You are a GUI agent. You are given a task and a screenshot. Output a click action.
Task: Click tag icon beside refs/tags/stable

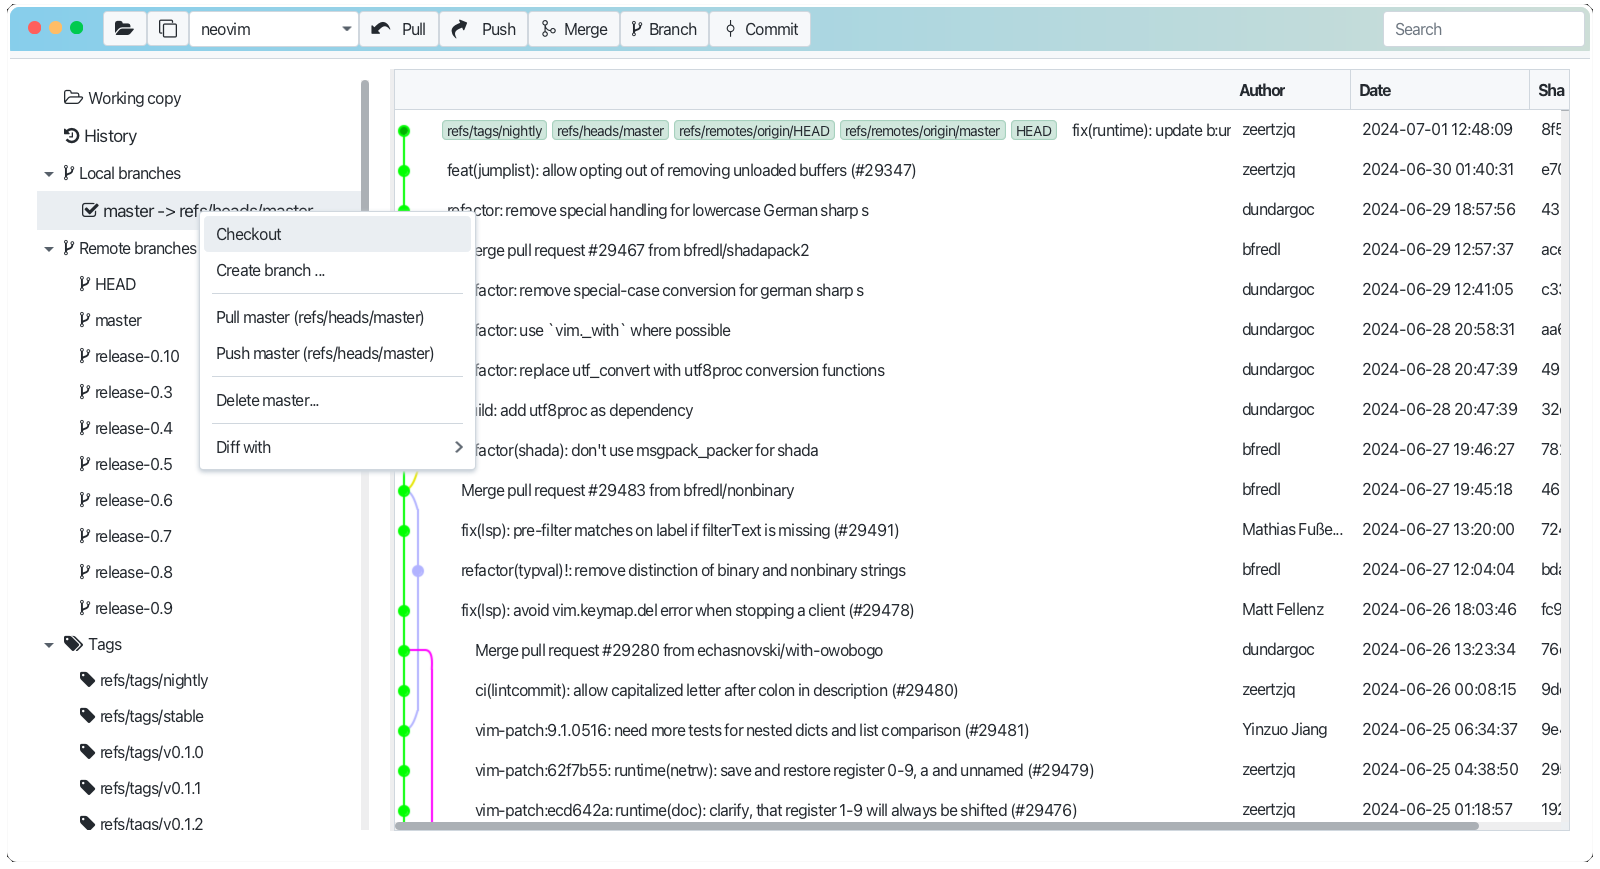tap(87, 716)
